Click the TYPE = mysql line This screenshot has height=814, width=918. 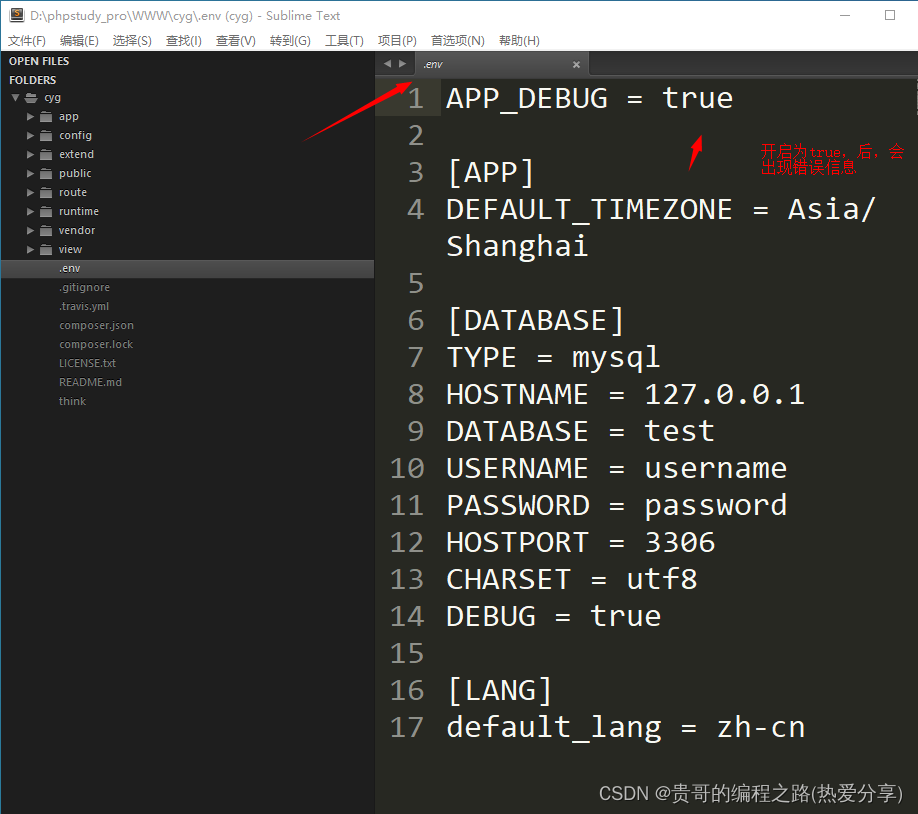(x=553, y=358)
